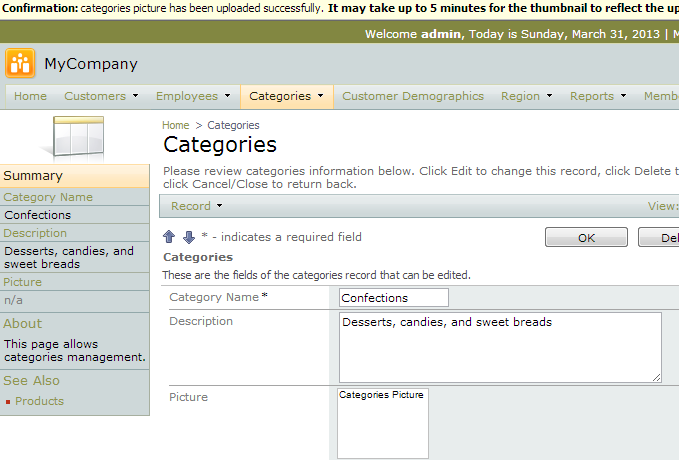Click the red bullet beside Products

[x=8, y=402]
